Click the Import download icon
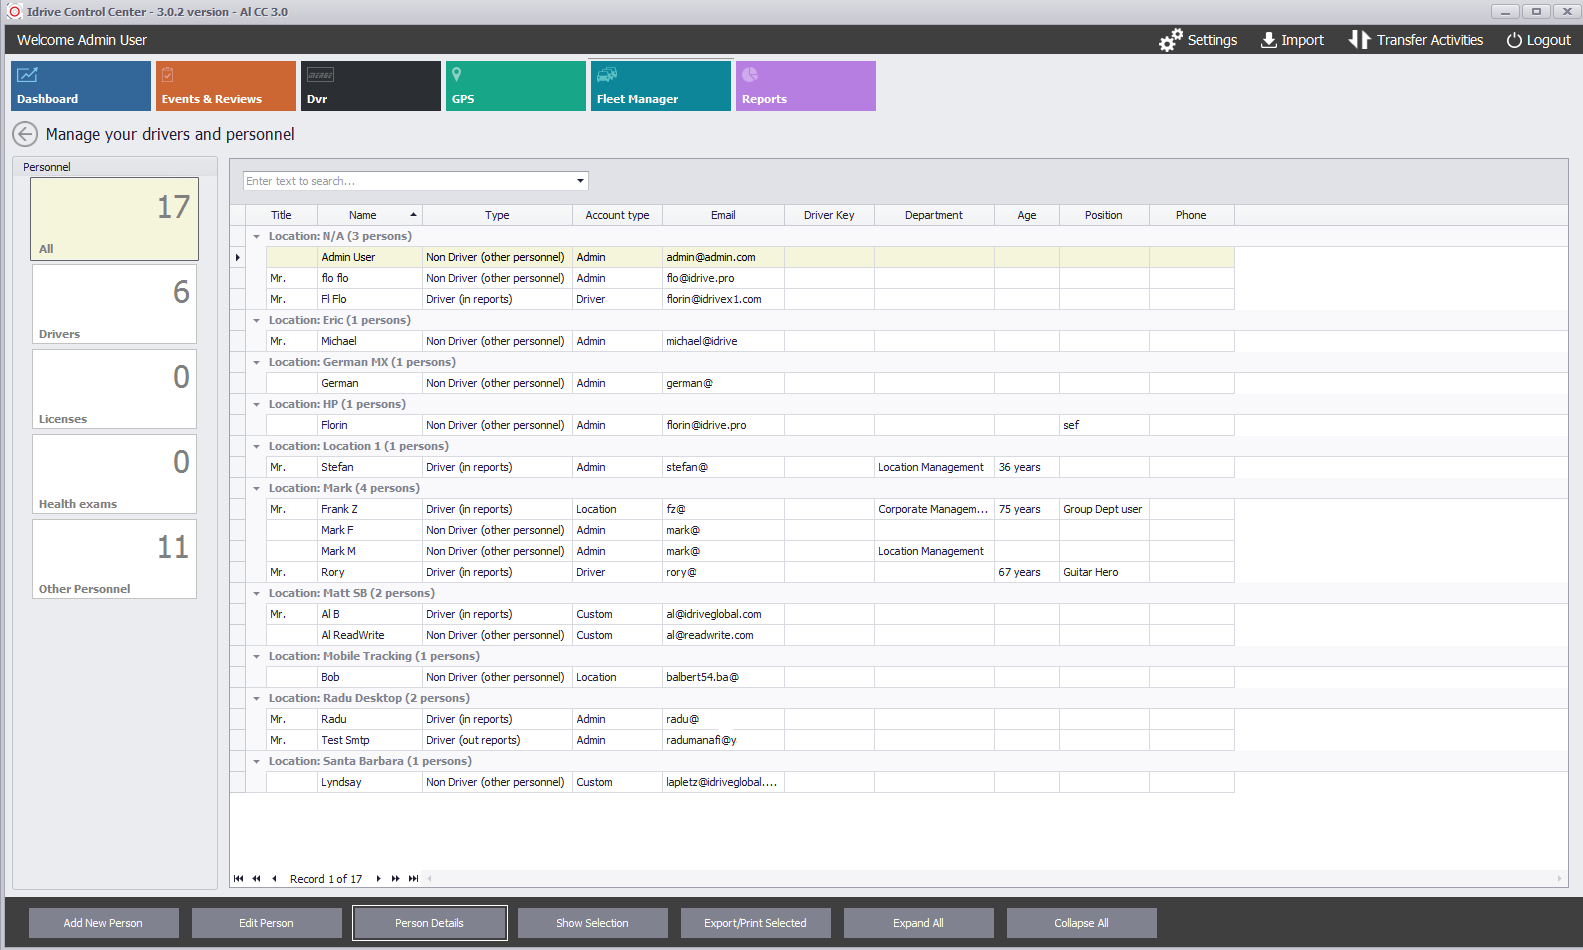 point(1268,40)
